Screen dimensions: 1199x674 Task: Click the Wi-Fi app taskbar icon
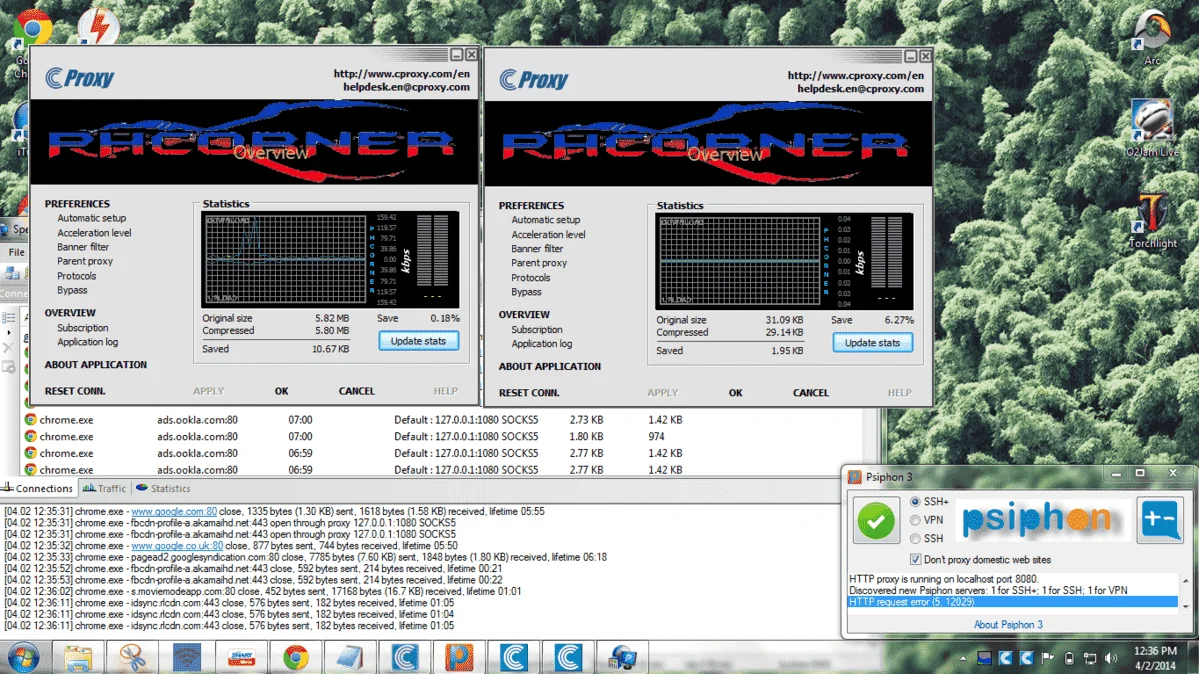[x=187, y=658]
